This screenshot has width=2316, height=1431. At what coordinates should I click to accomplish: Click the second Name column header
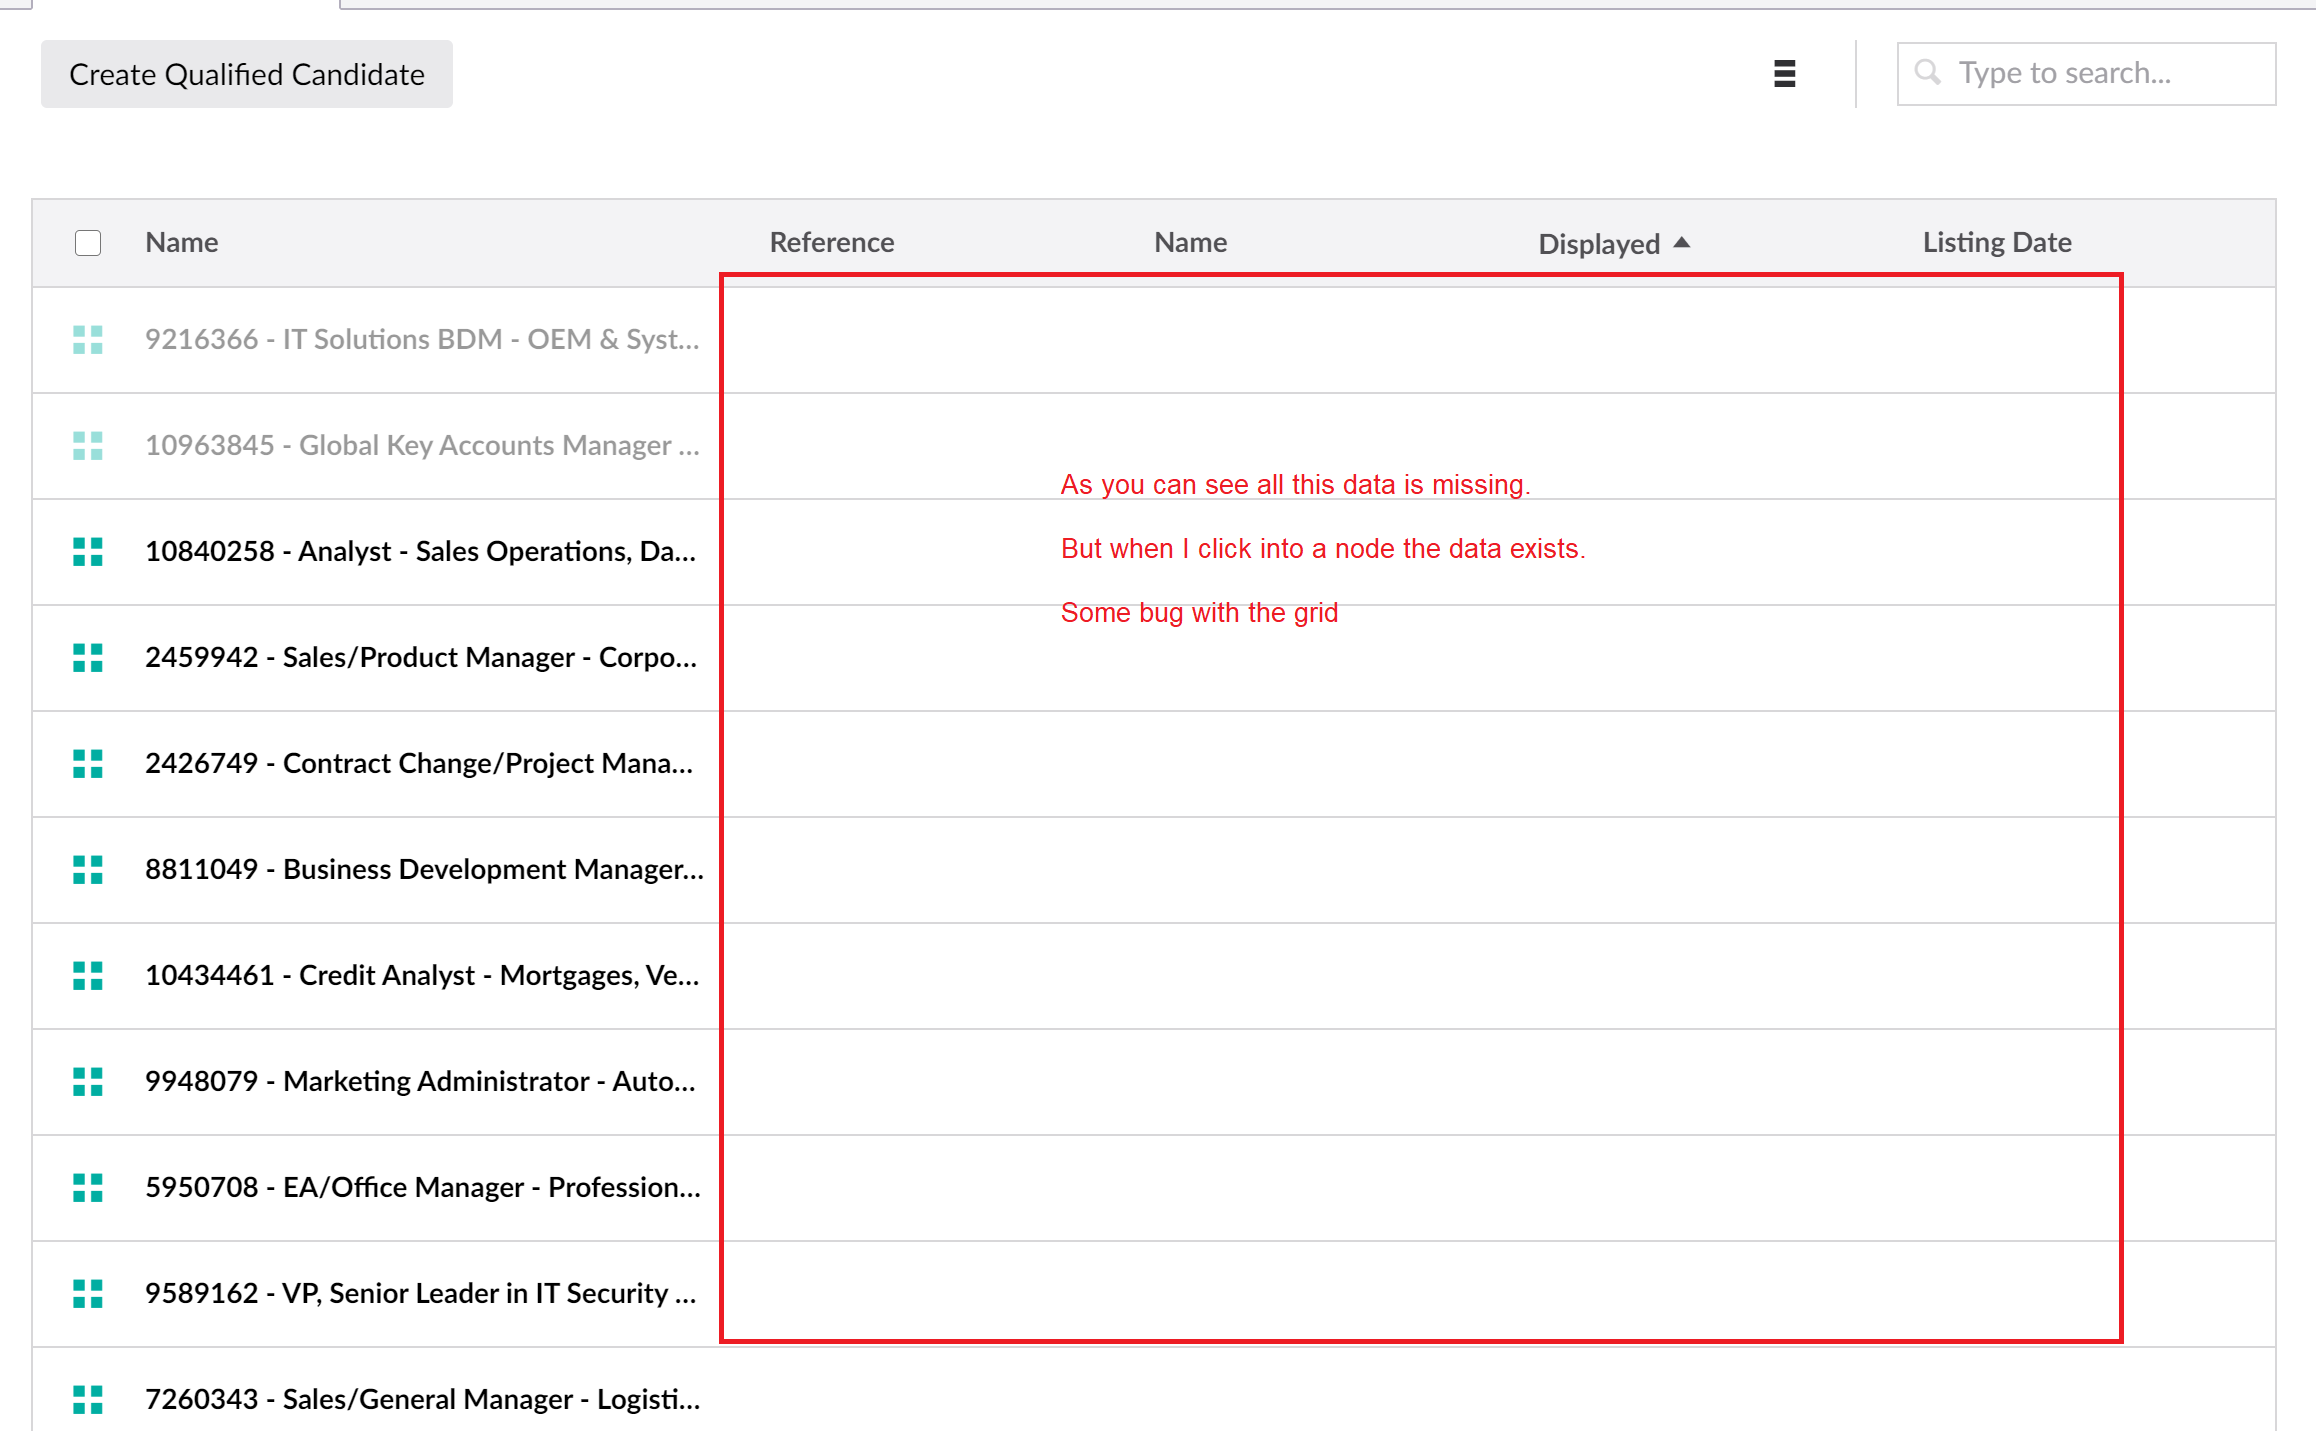1190,243
